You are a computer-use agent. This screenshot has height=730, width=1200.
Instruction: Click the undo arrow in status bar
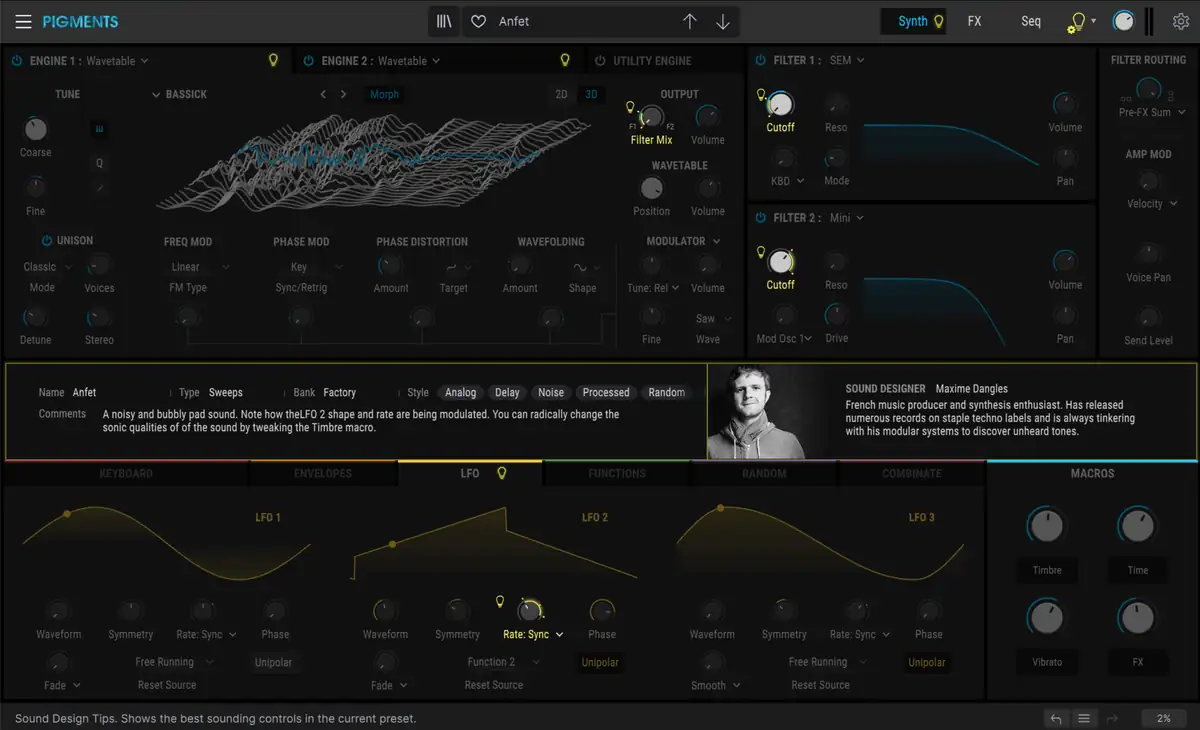[x=1056, y=718]
